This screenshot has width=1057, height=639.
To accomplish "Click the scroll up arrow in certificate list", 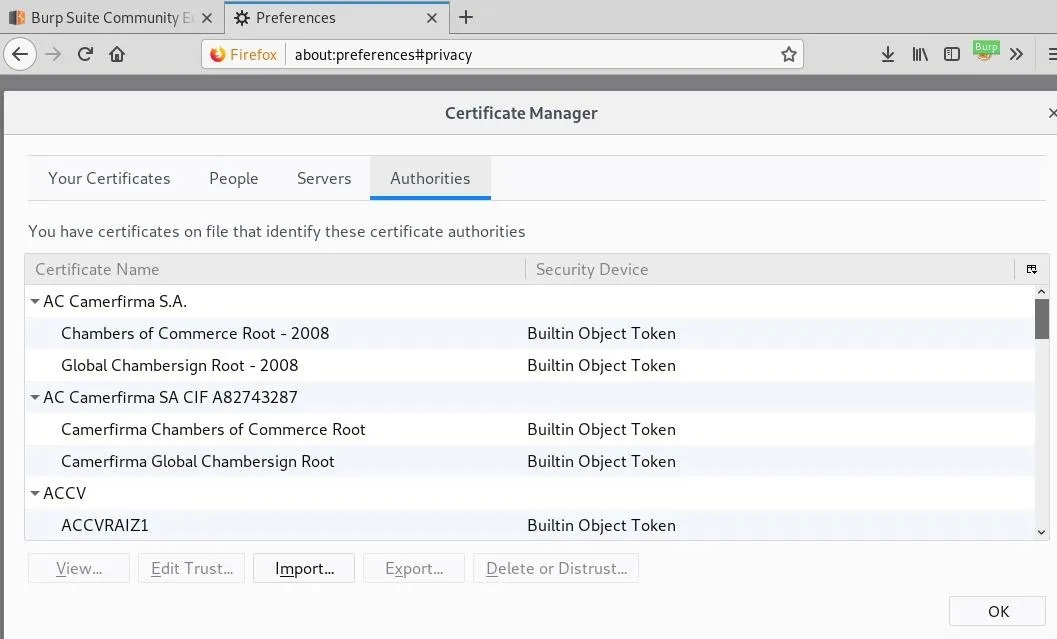I will 1041,292.
